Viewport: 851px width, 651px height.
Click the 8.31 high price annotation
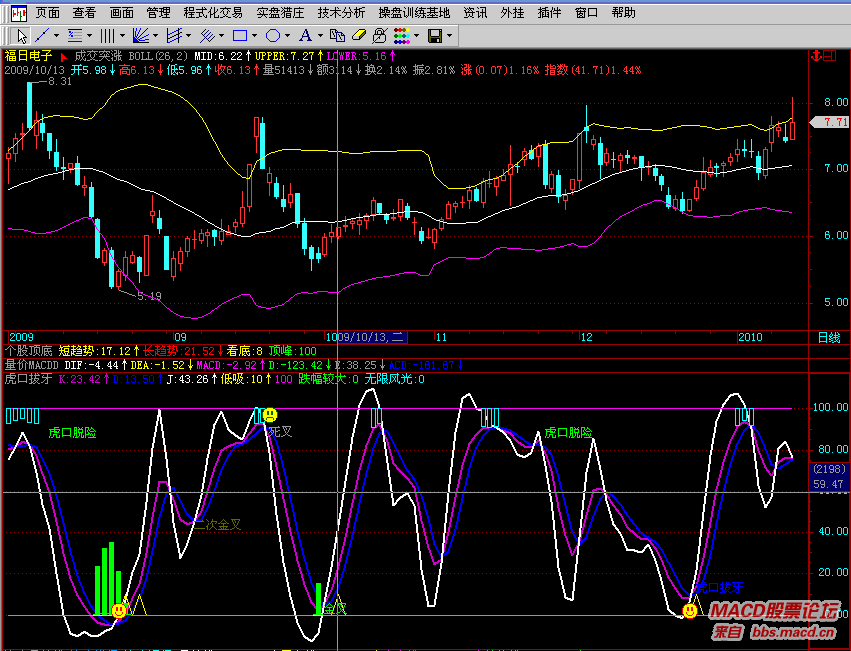[60, 81]
